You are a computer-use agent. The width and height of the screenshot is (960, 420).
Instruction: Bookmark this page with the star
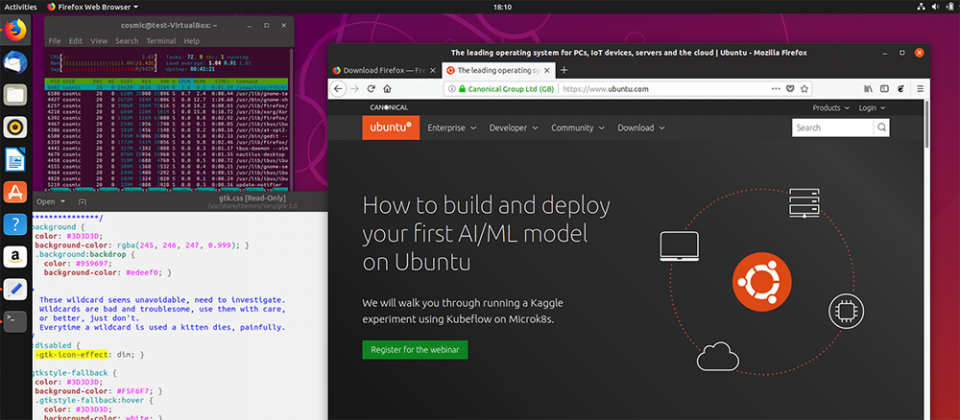click(x=804, y=89)
